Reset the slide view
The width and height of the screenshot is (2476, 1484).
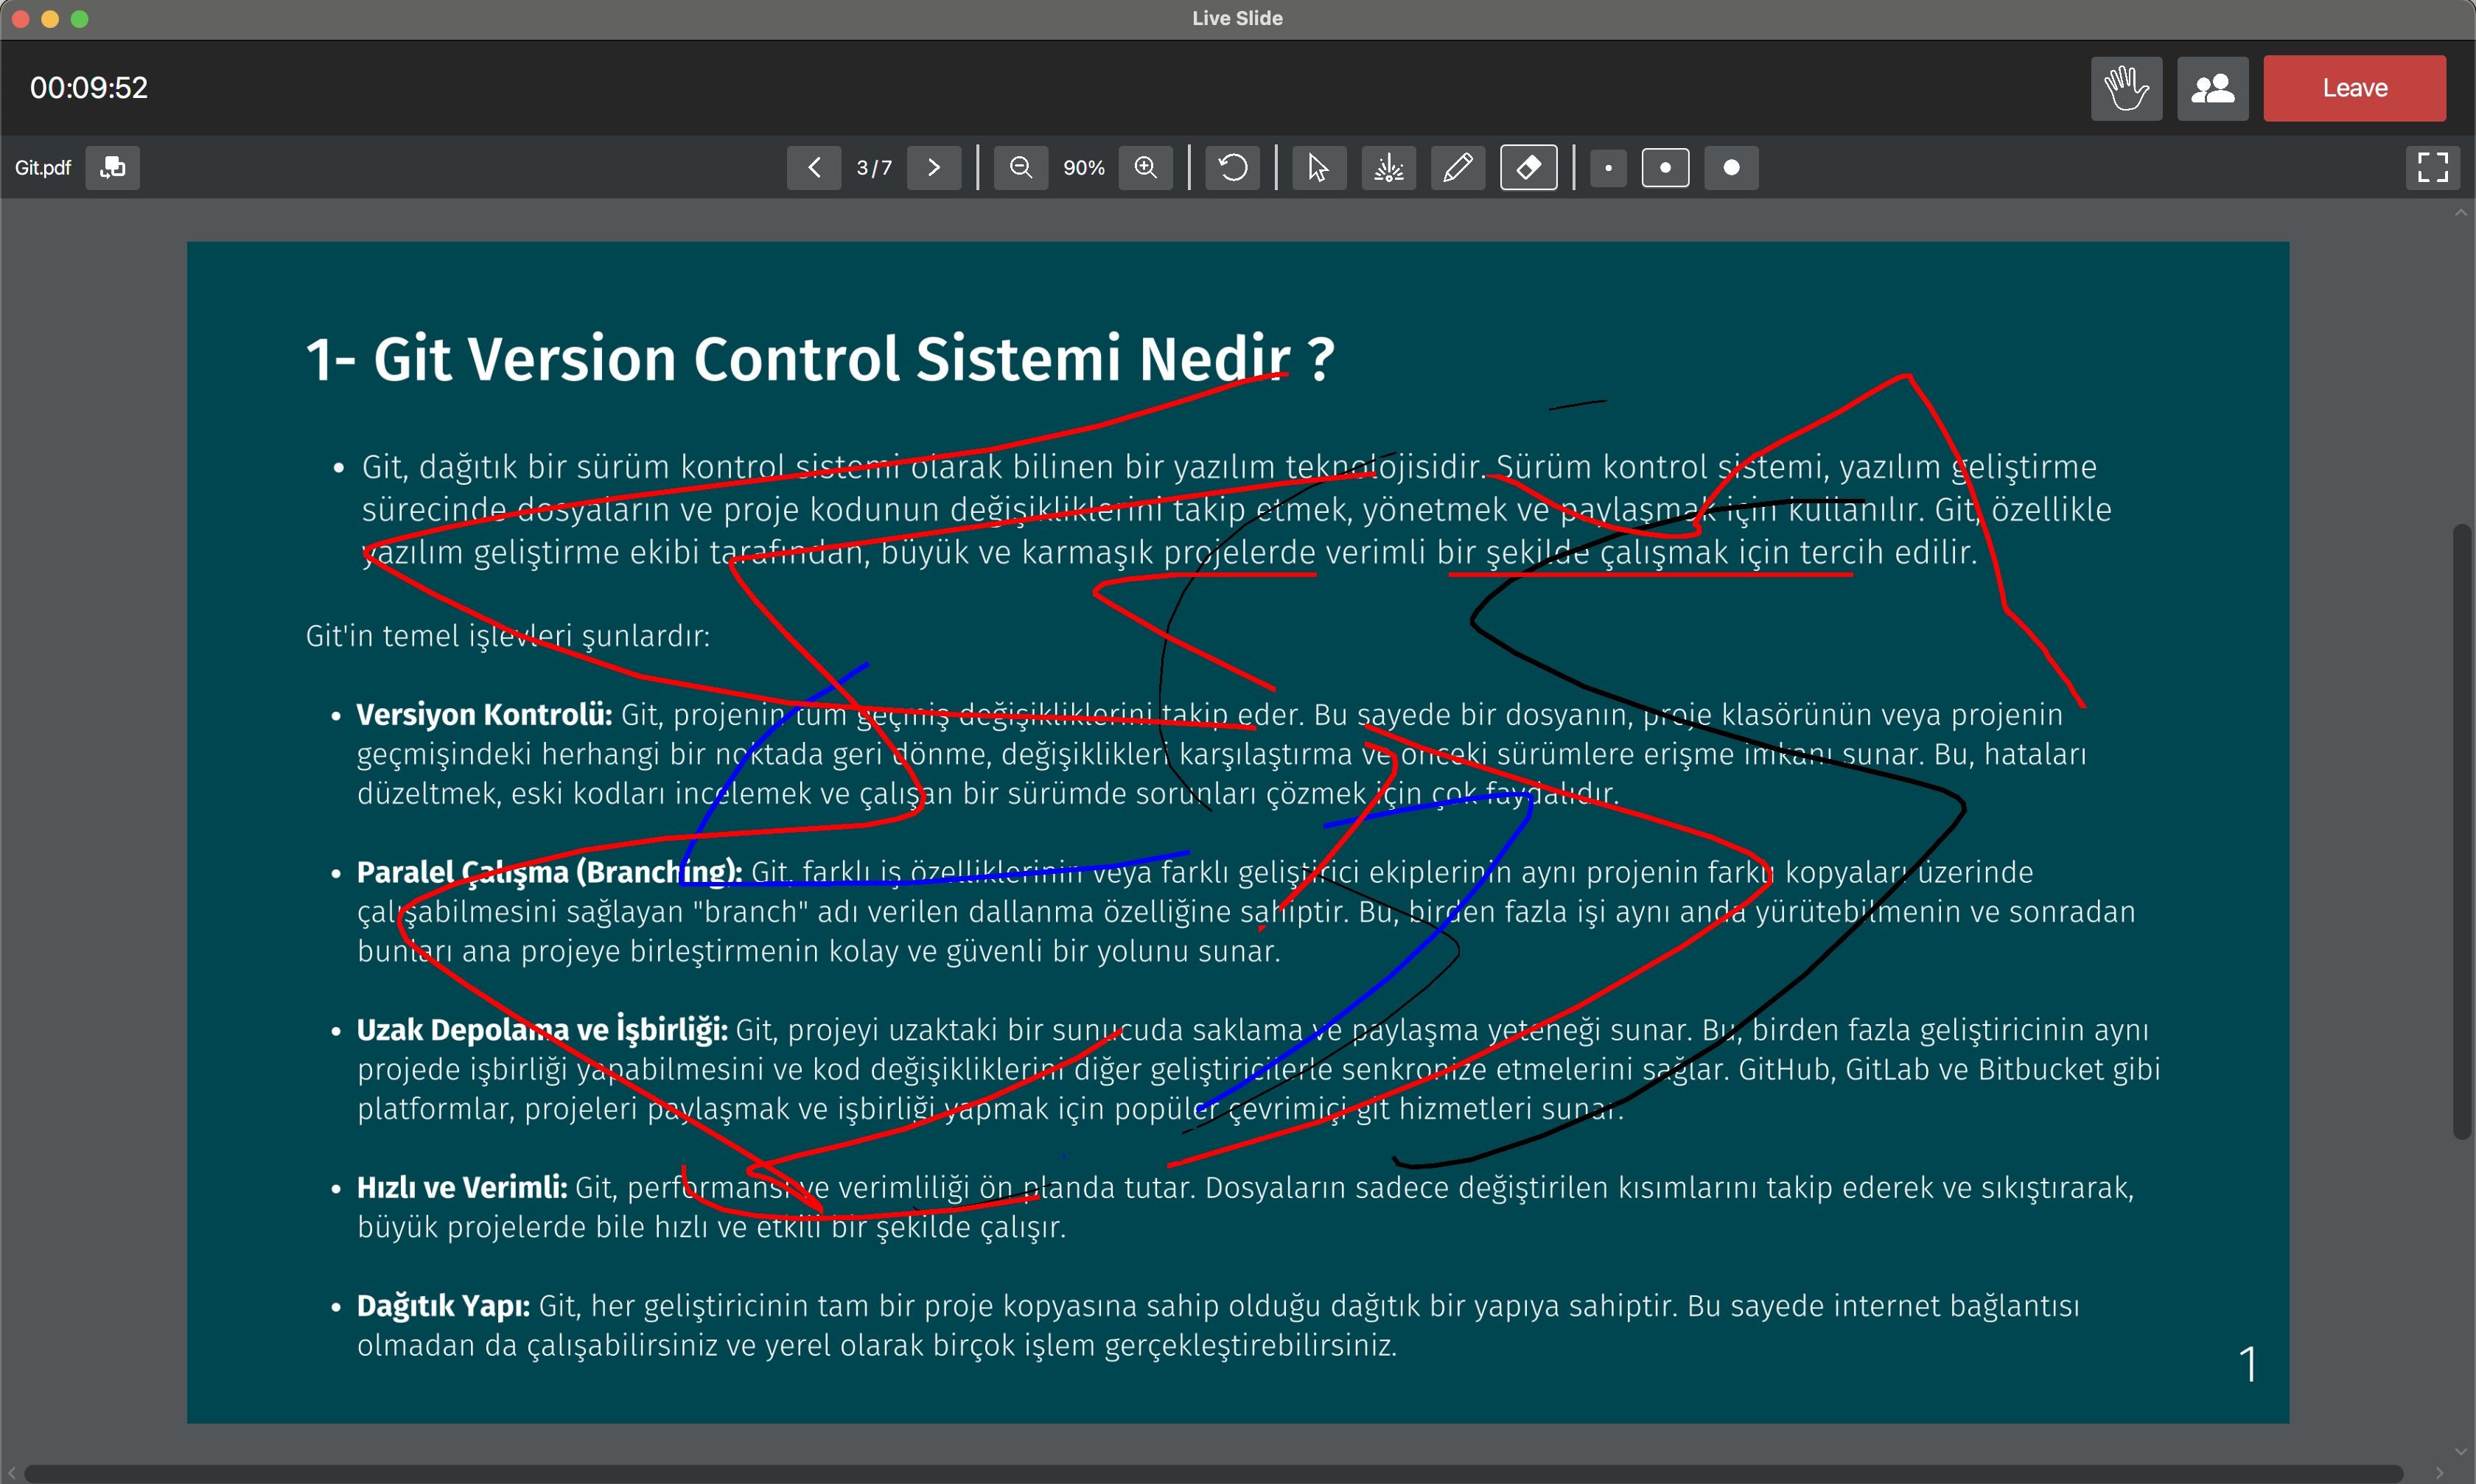[x=1233, y=167]
